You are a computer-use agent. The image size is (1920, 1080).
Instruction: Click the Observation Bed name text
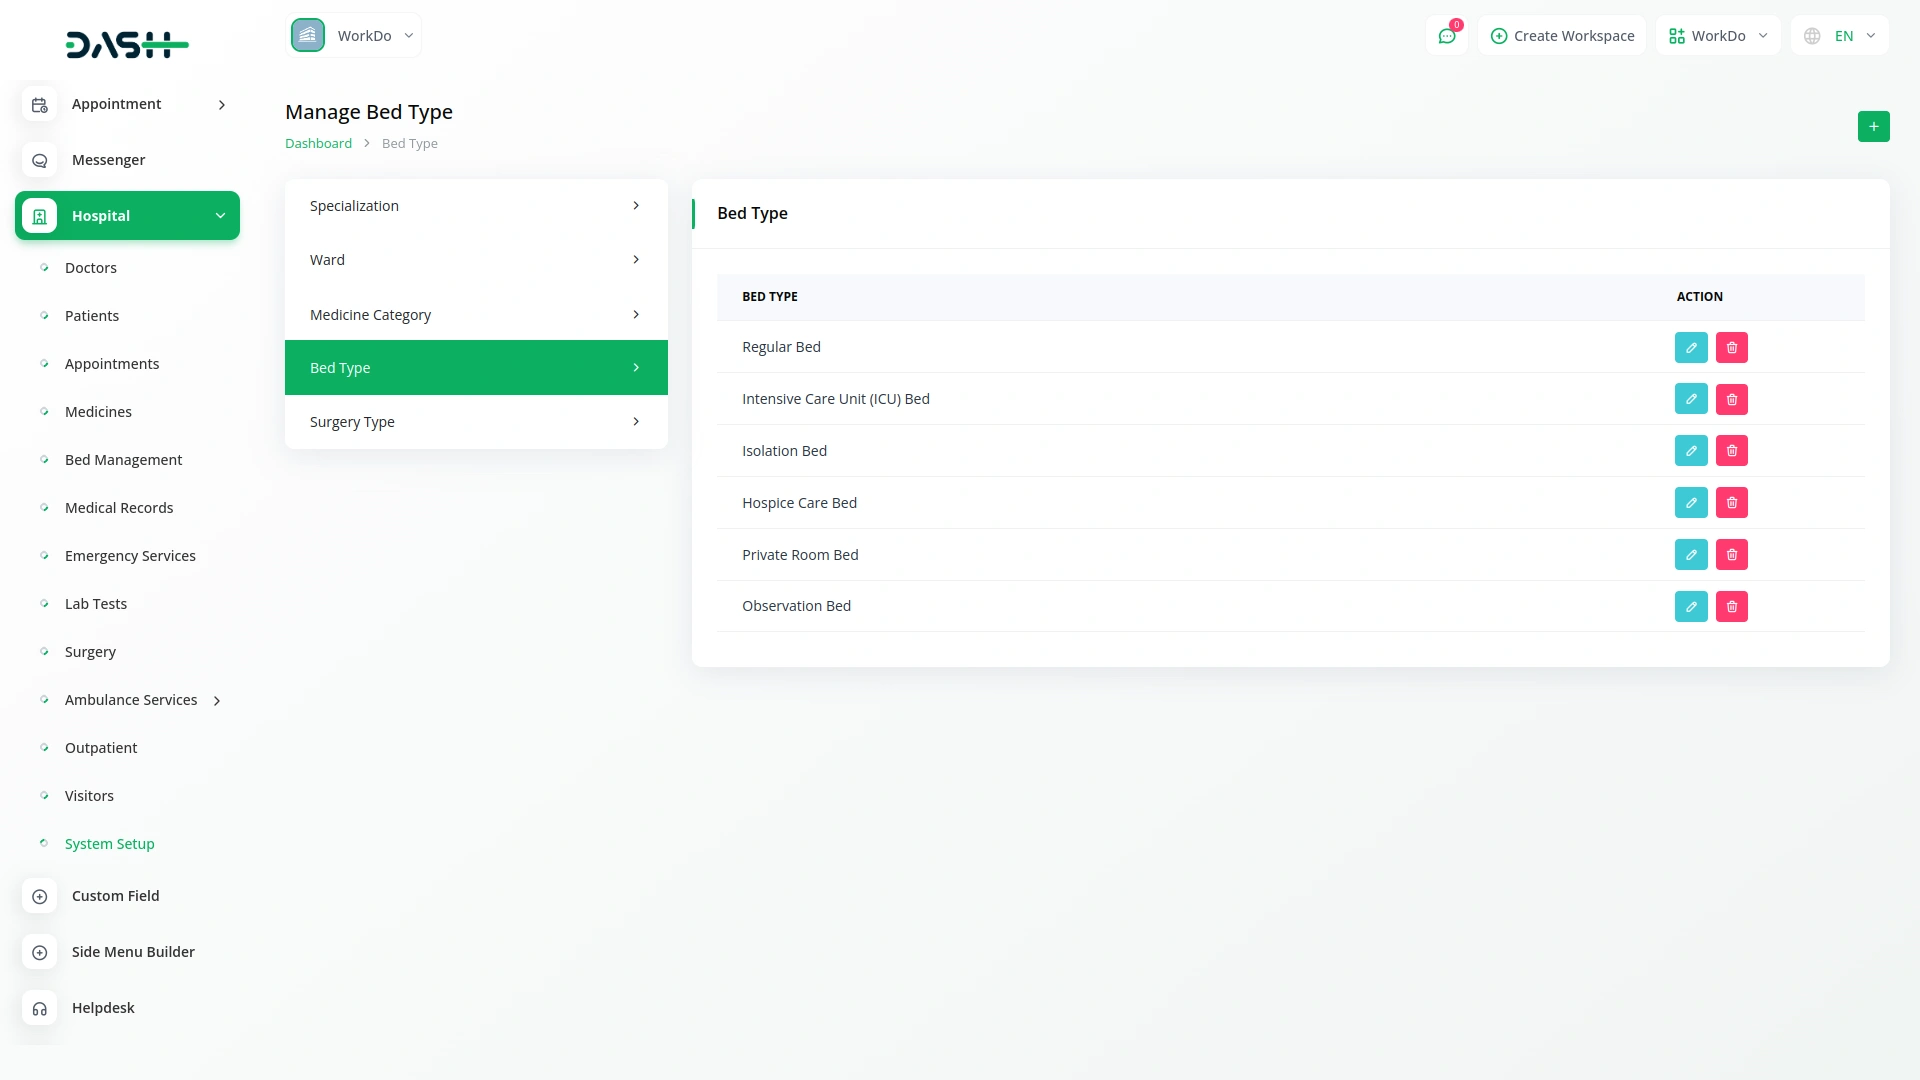pos(796,606)
